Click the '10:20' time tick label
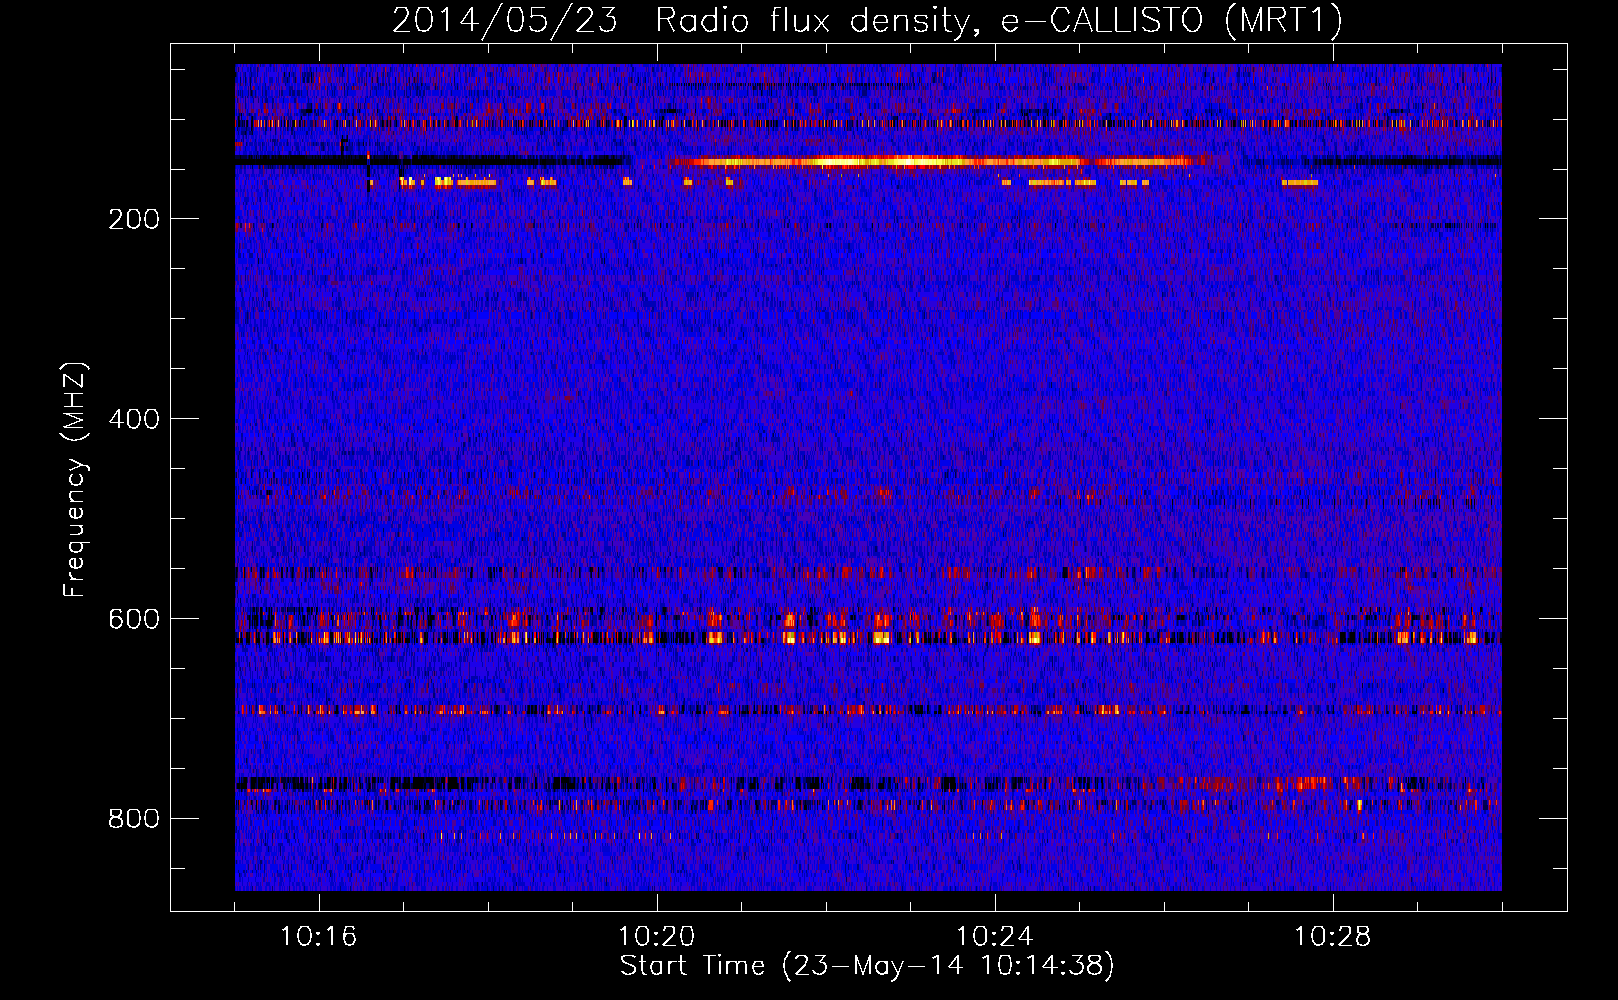The height and width of the screenshot is (1000, 1618). pyautogui.click(x=657, y=937)
